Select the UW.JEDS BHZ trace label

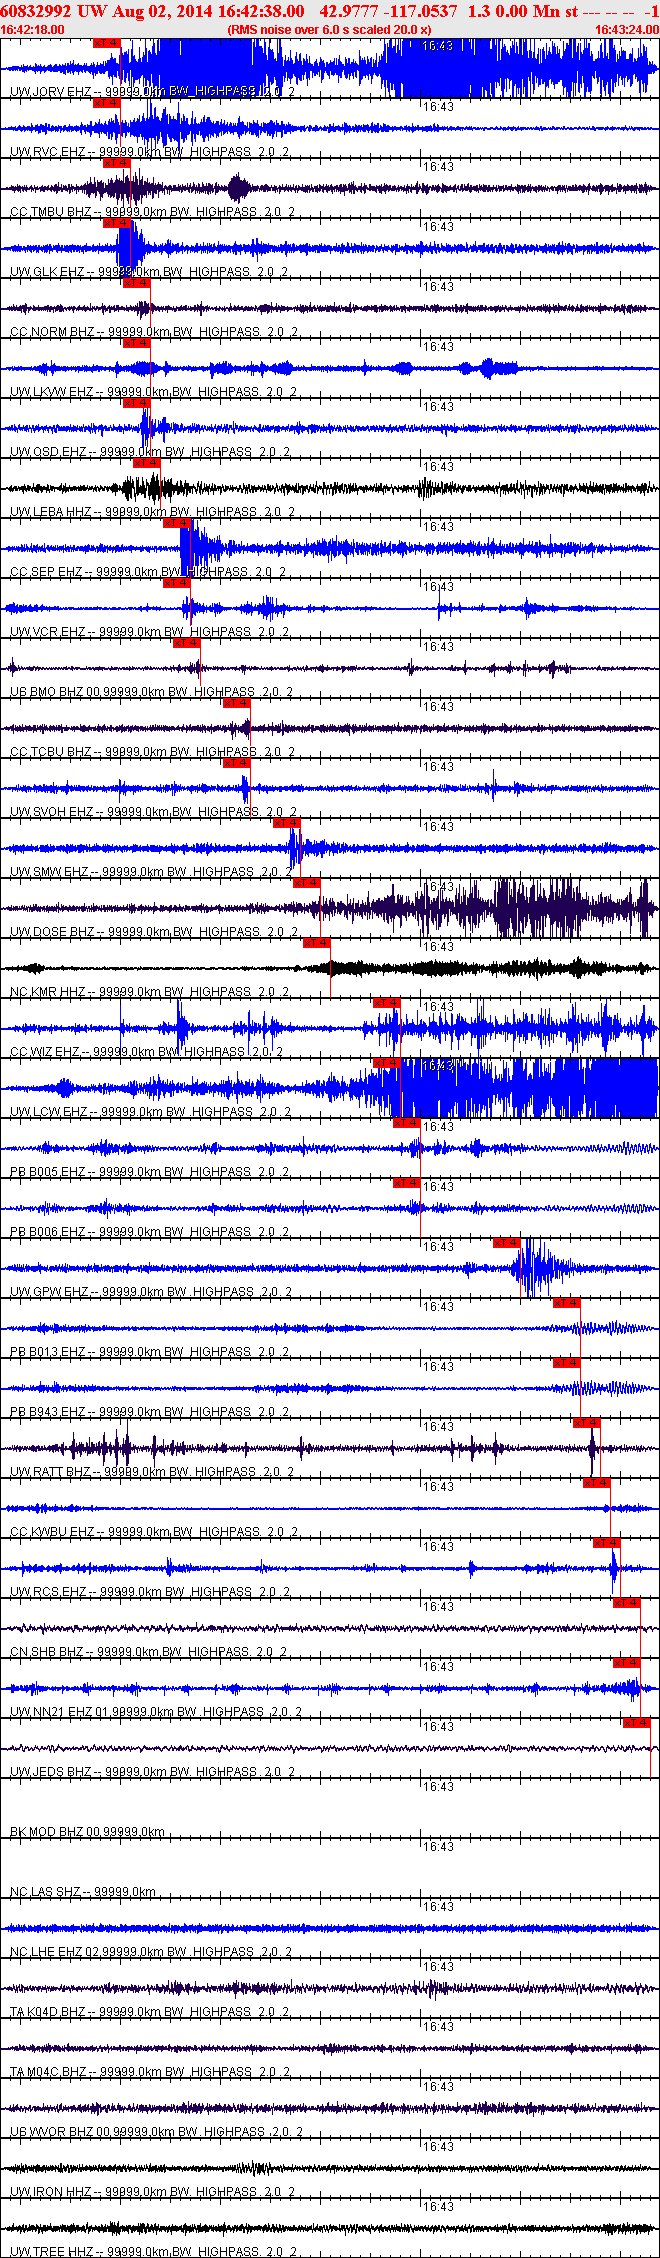point(152,1771)
